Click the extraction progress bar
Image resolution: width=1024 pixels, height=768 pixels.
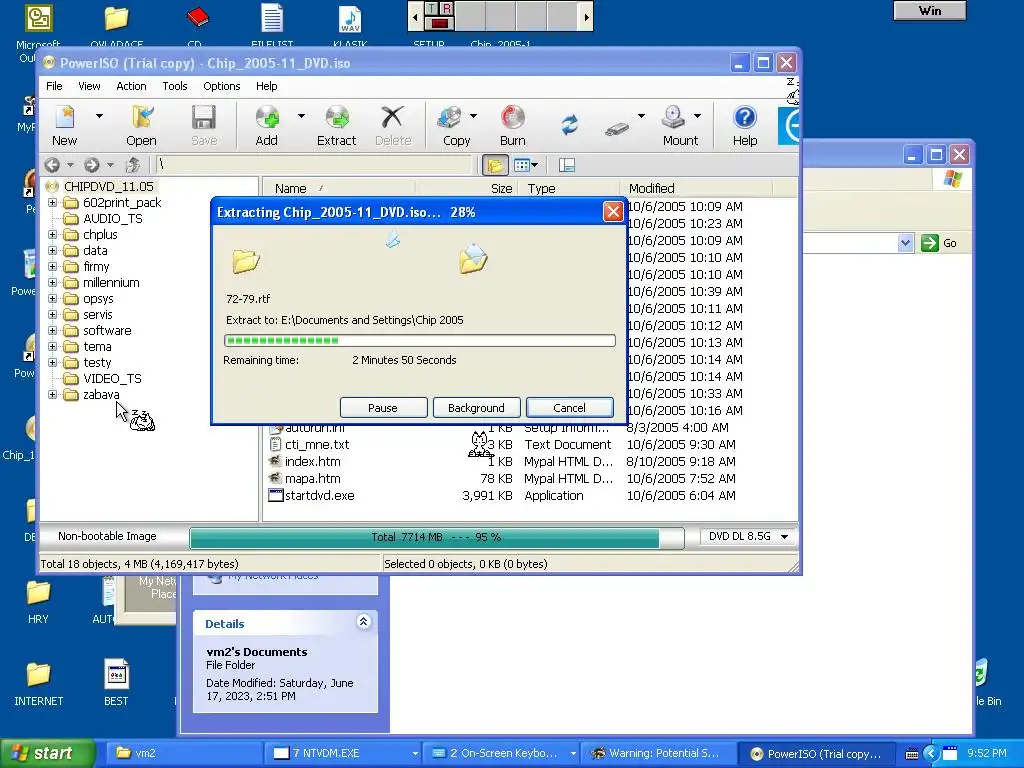(x=420, y=340)
